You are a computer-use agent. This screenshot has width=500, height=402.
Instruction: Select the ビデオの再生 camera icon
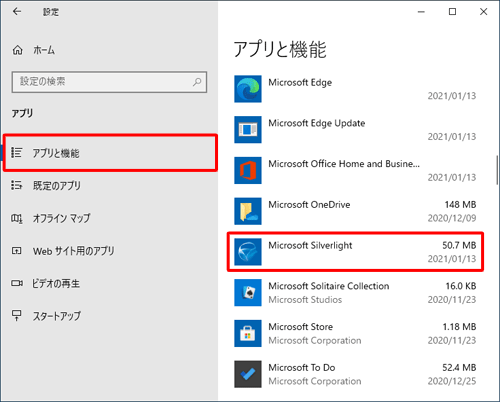[17, 283]
